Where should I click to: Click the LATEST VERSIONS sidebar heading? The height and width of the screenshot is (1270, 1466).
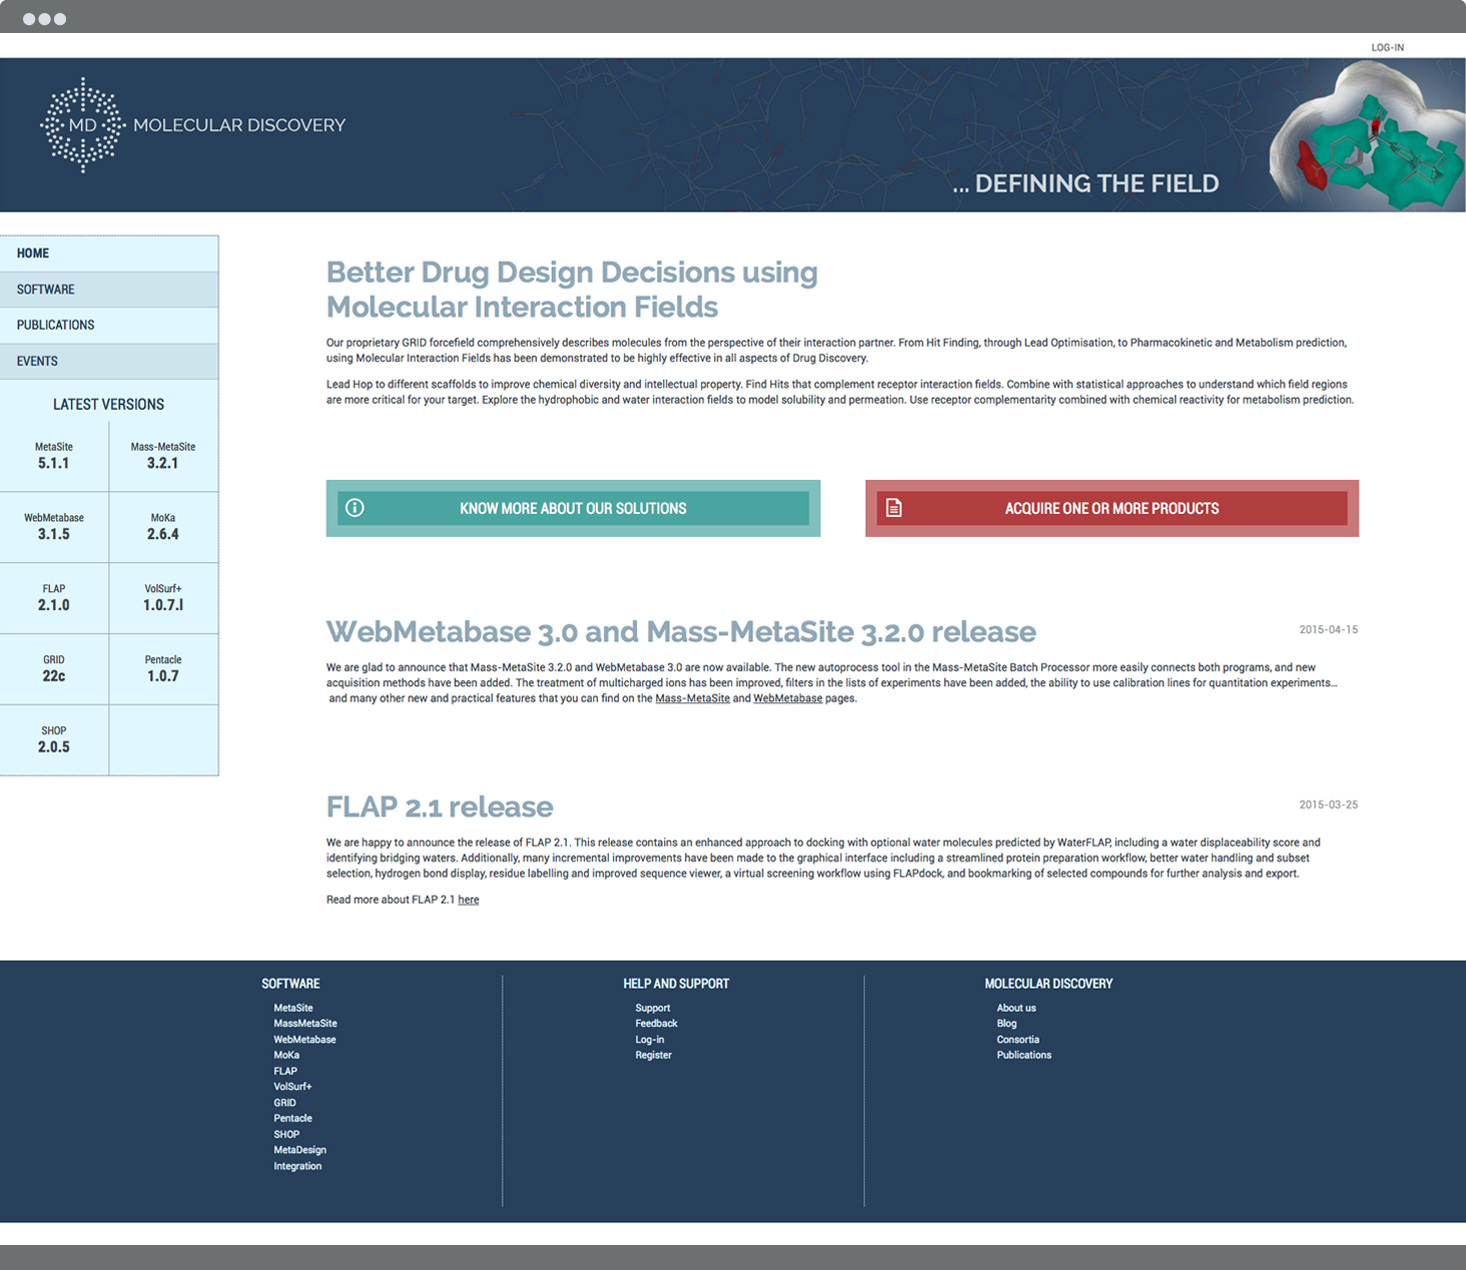[108, 404]
